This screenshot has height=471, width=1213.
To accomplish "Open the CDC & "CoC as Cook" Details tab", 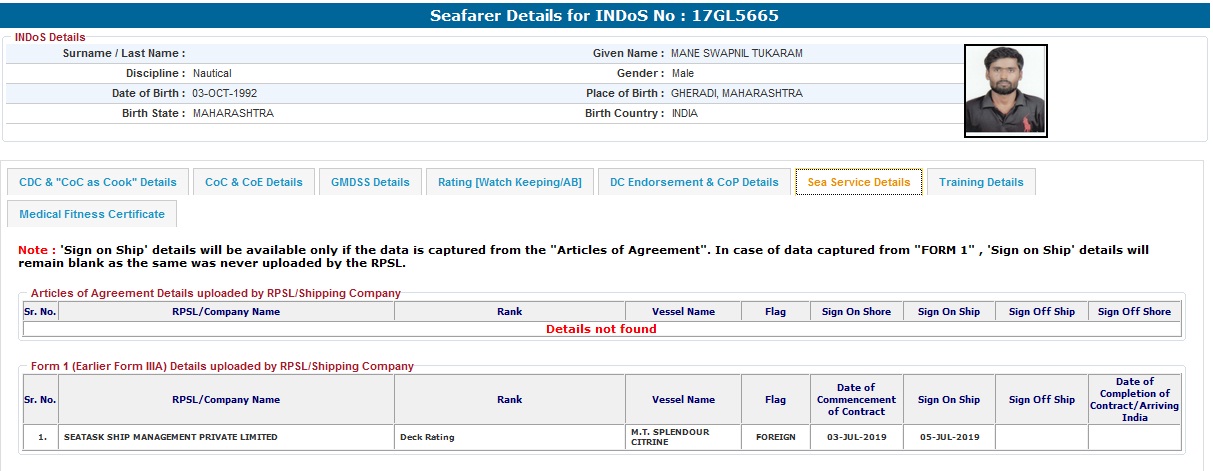I will click(98, 182).
